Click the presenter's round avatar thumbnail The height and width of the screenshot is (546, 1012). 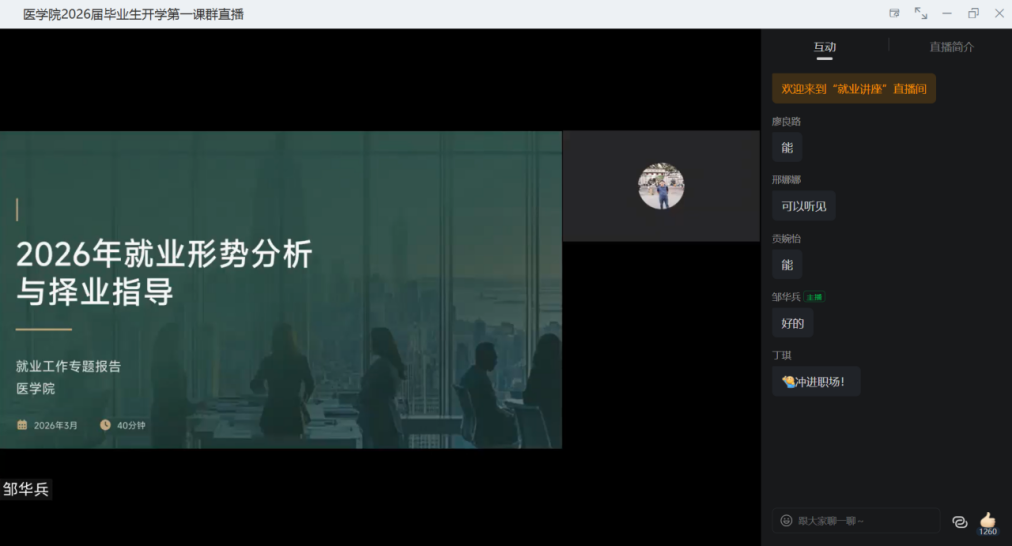(661, 186)
